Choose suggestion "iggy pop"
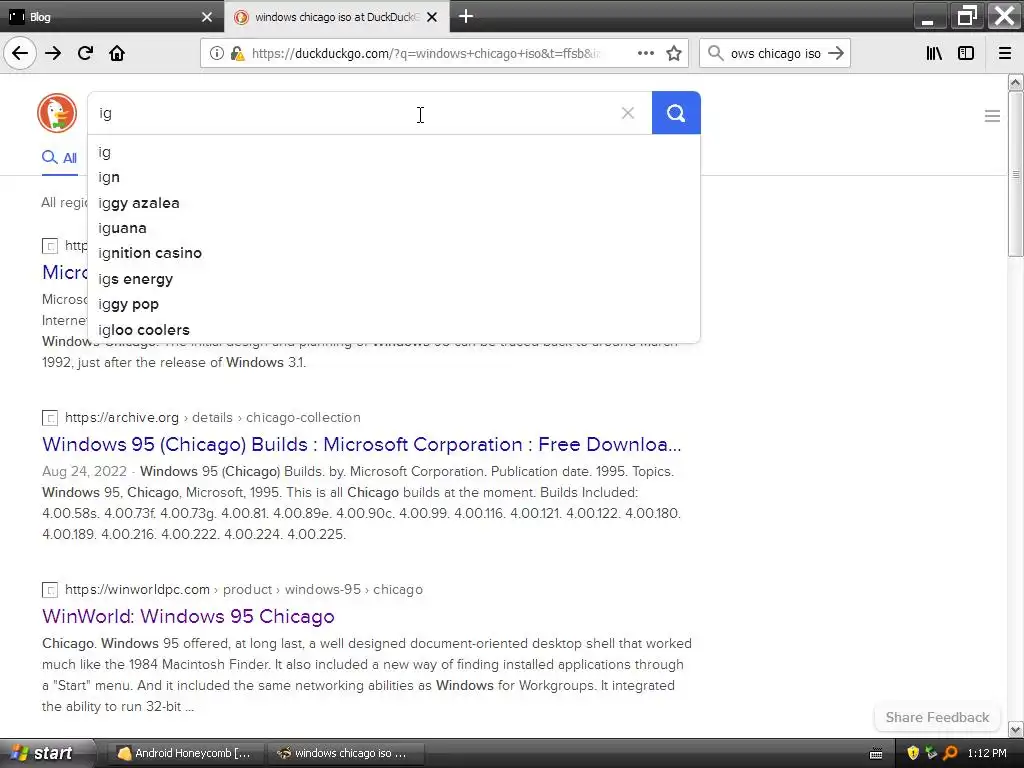 394,304
